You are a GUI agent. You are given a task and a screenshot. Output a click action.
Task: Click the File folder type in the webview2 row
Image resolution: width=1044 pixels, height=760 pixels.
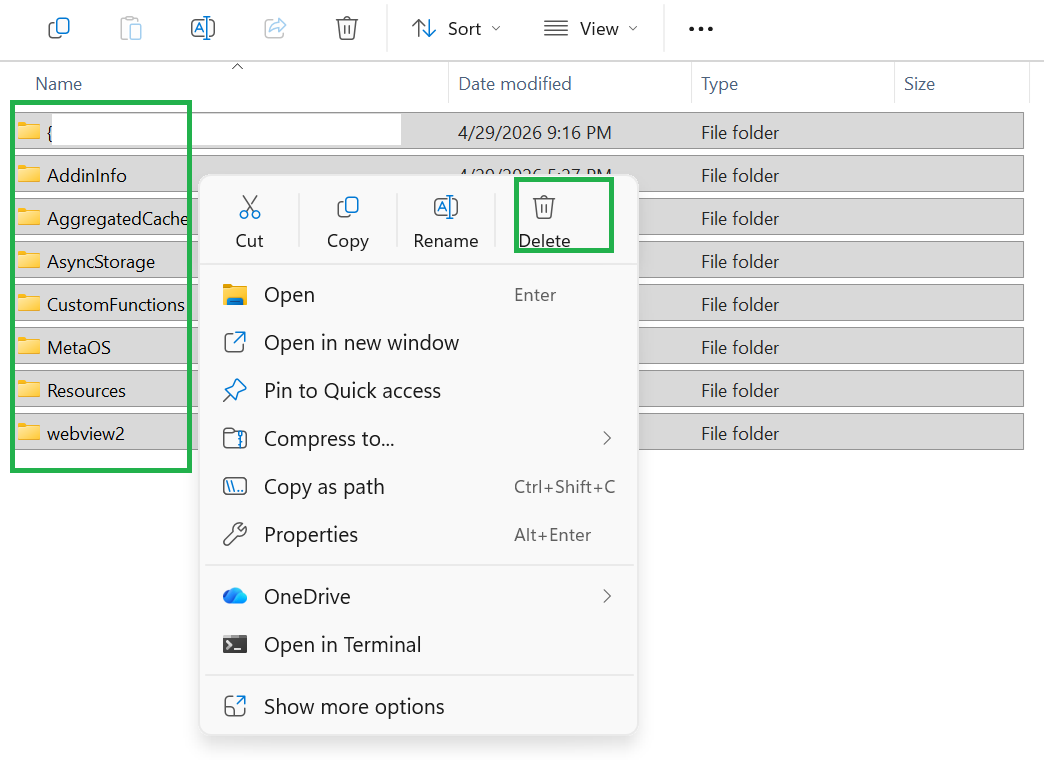(740, 434)
